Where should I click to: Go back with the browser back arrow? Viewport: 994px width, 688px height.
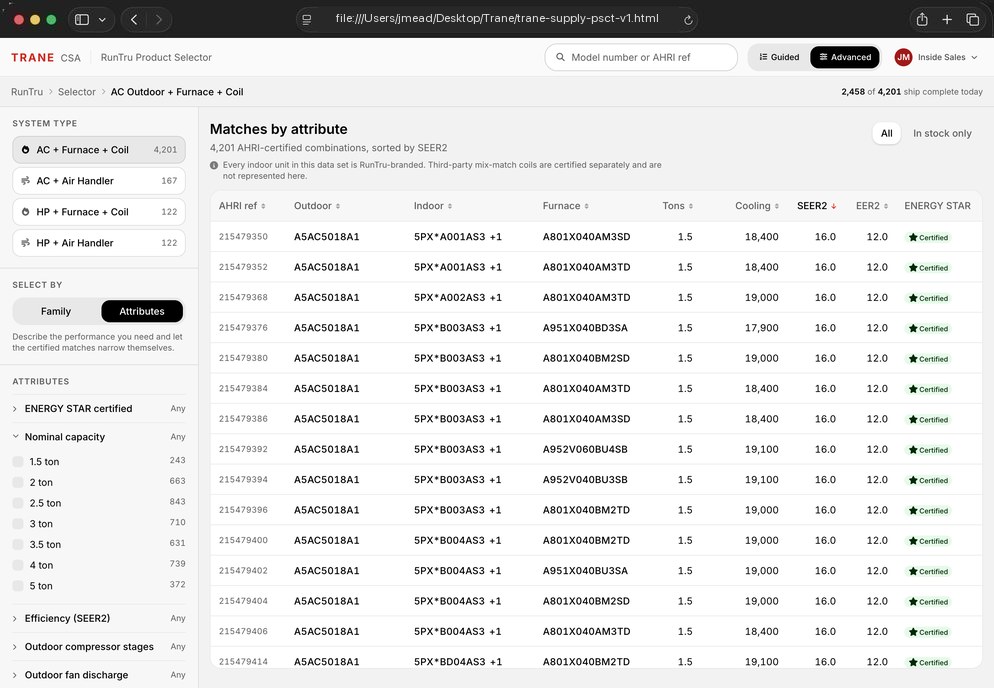click(x=134, y=20)
